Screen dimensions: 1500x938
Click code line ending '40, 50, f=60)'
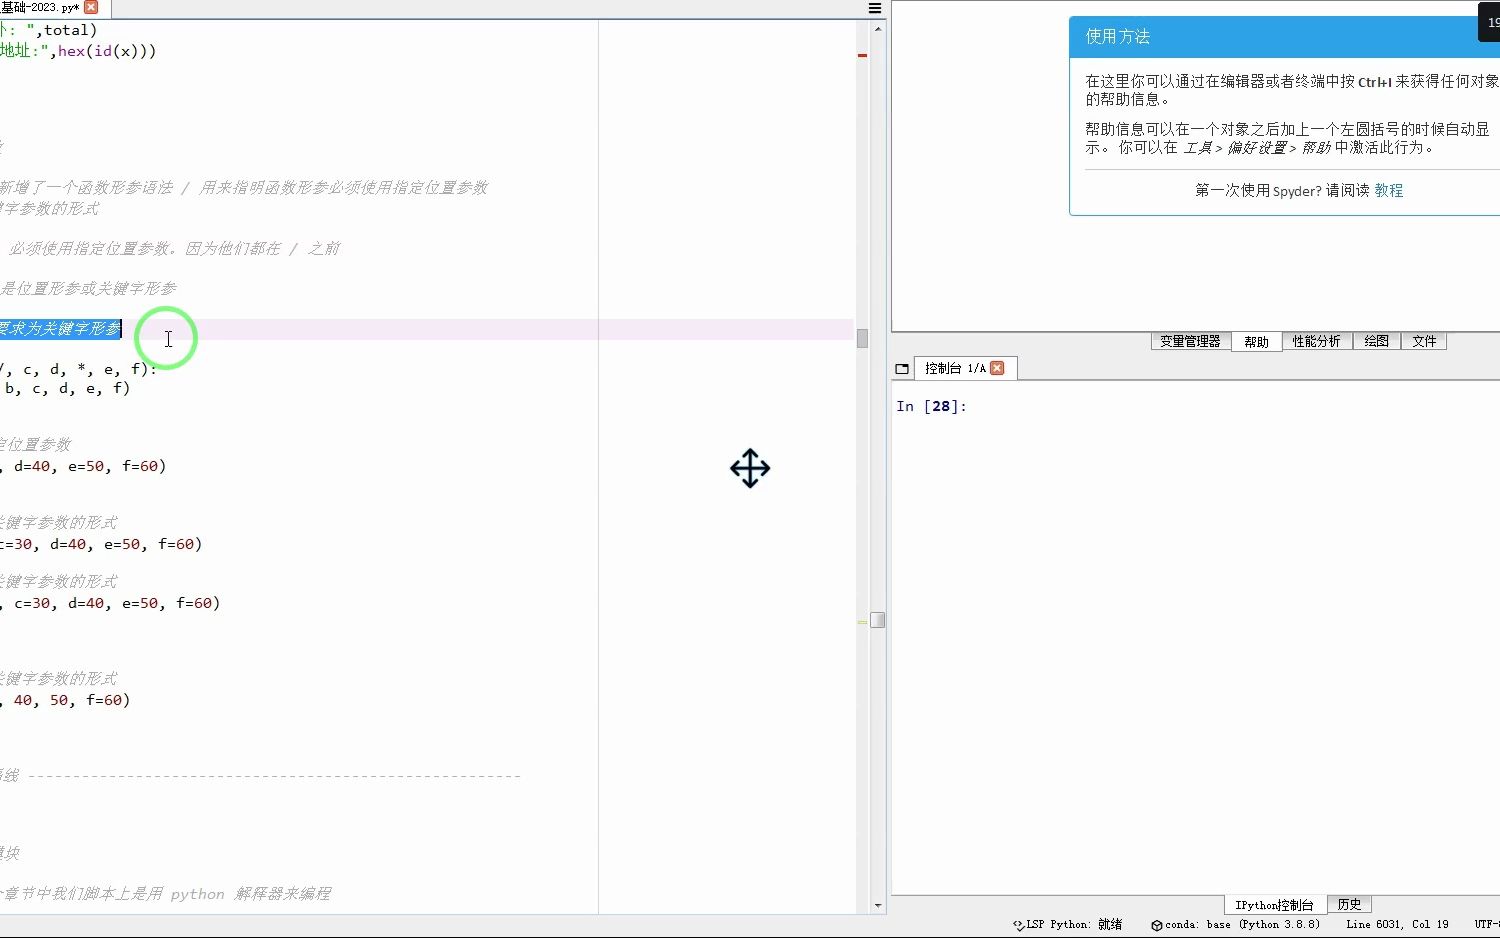pyautogui.click(x=65, y=700)
